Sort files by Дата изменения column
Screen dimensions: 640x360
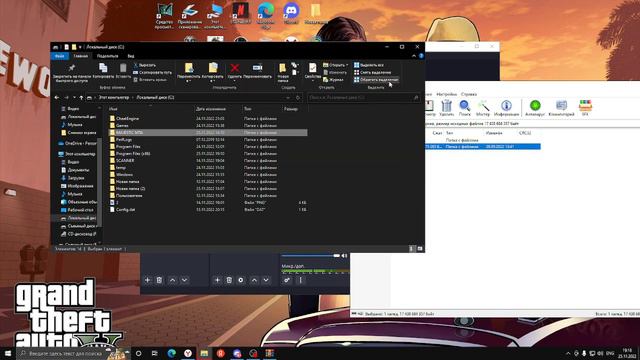[x=211, y=109]
